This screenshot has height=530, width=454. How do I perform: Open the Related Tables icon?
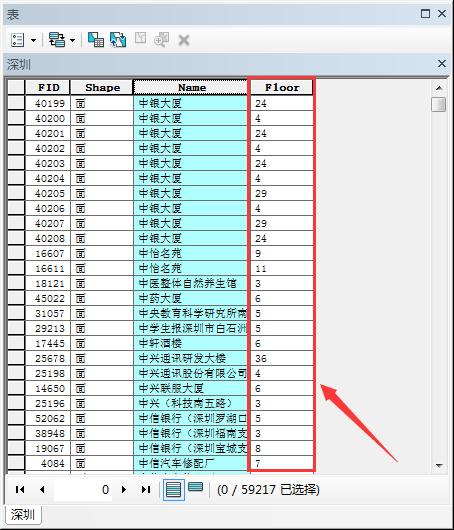[56, 40]
